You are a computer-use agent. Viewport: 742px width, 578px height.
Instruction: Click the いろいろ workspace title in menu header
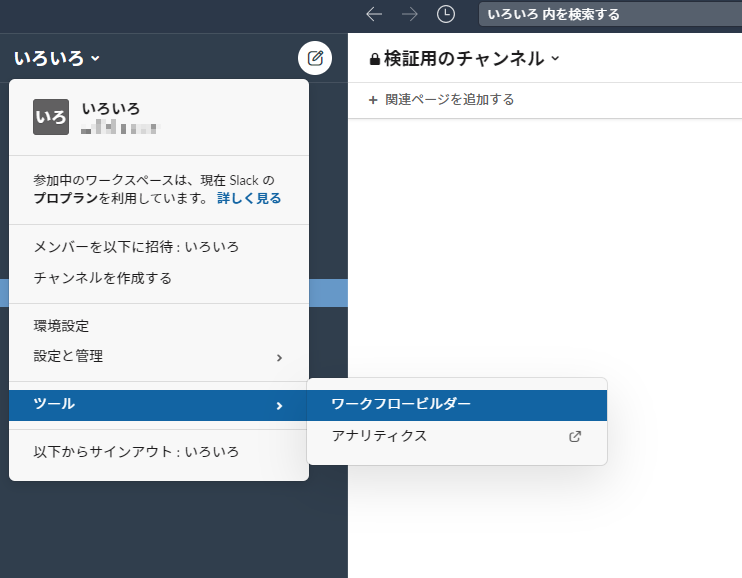pos(111,109)
